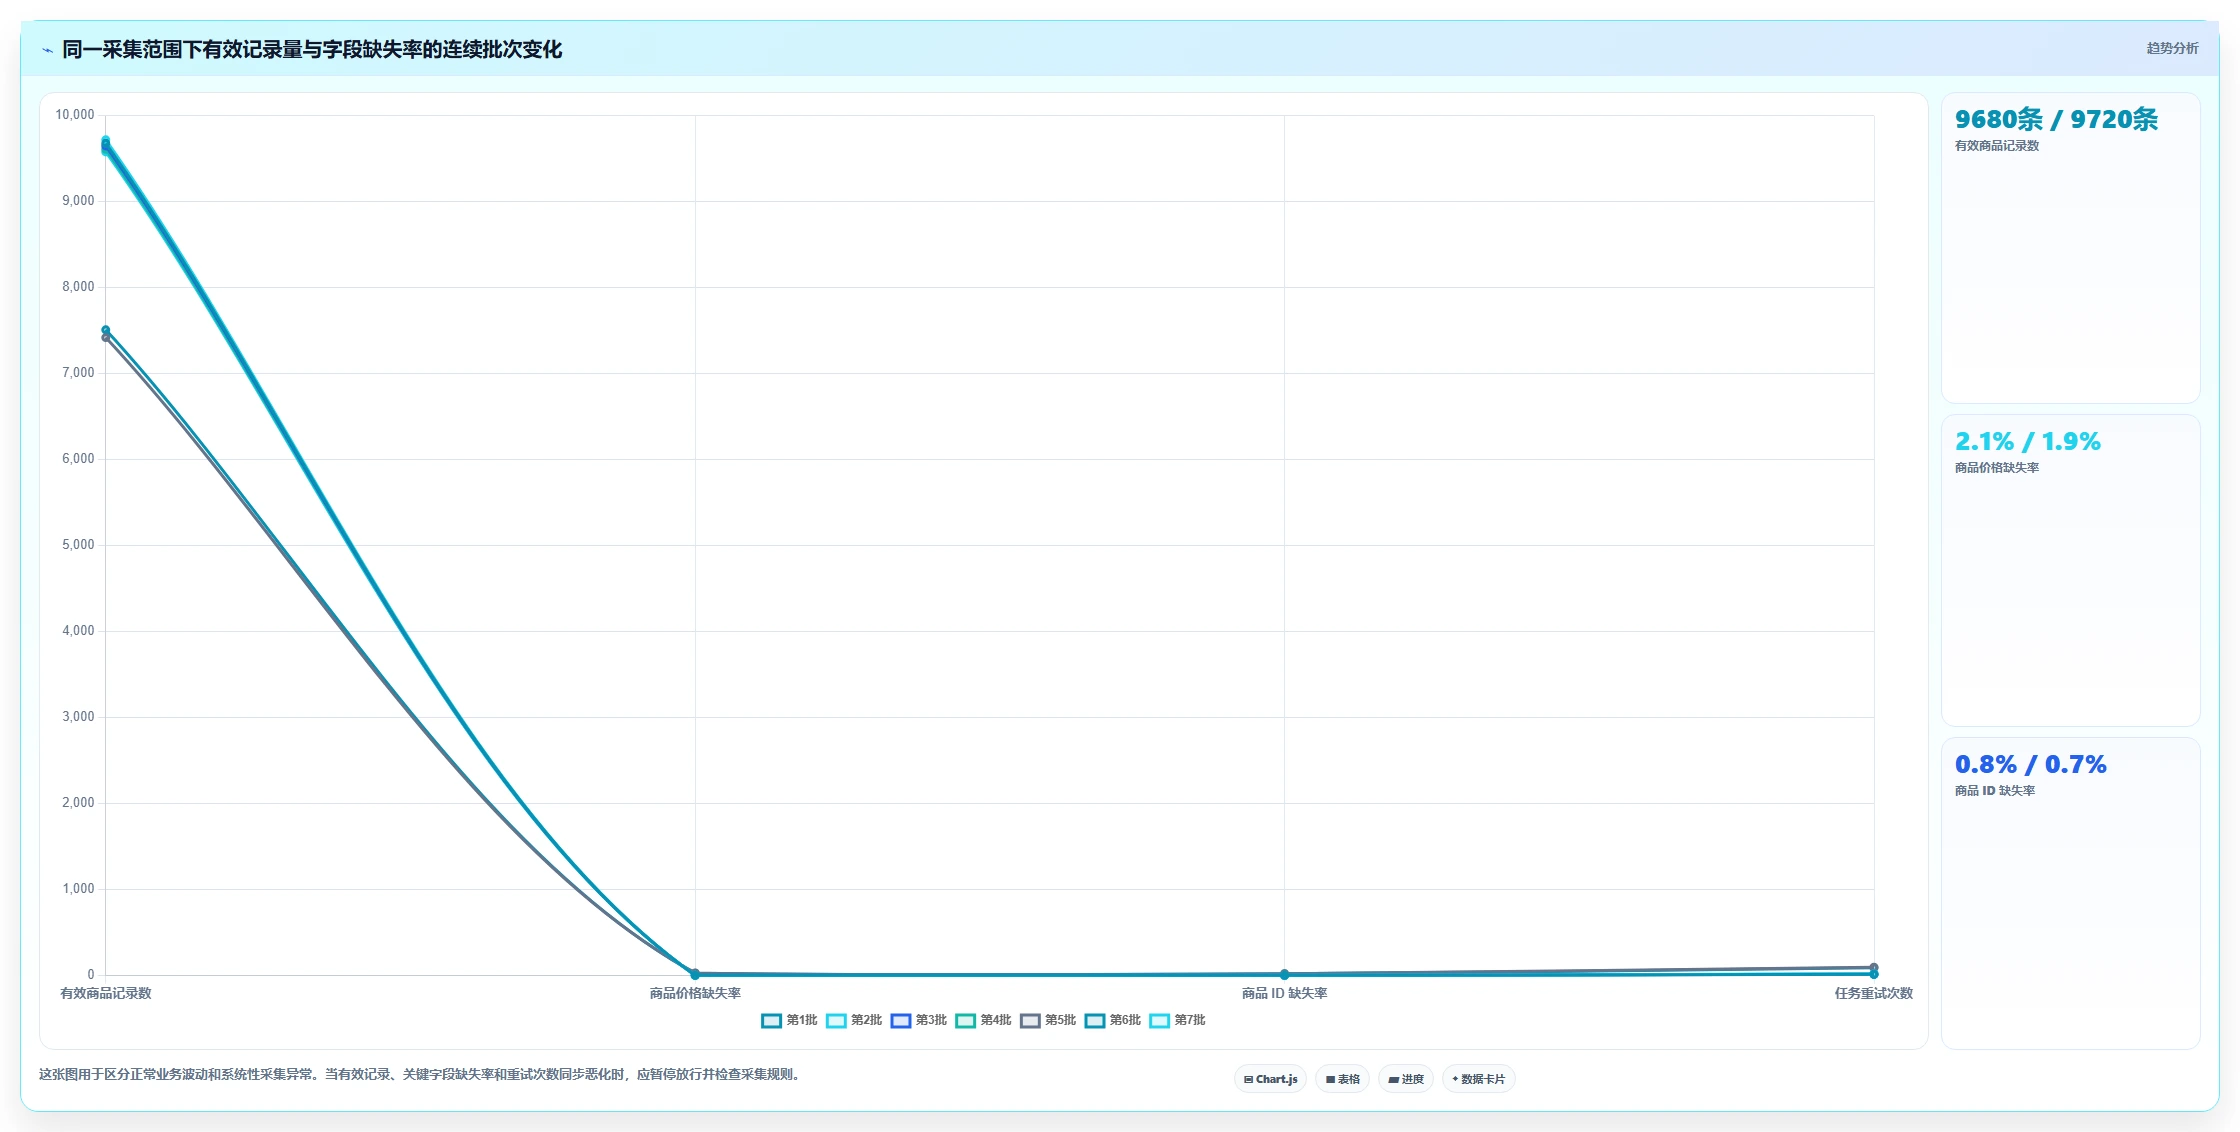Screen dimensions: 2240x1132
Task: Click the 2.1% / 1.9% value card
Action: click(x=2070, y=570)
